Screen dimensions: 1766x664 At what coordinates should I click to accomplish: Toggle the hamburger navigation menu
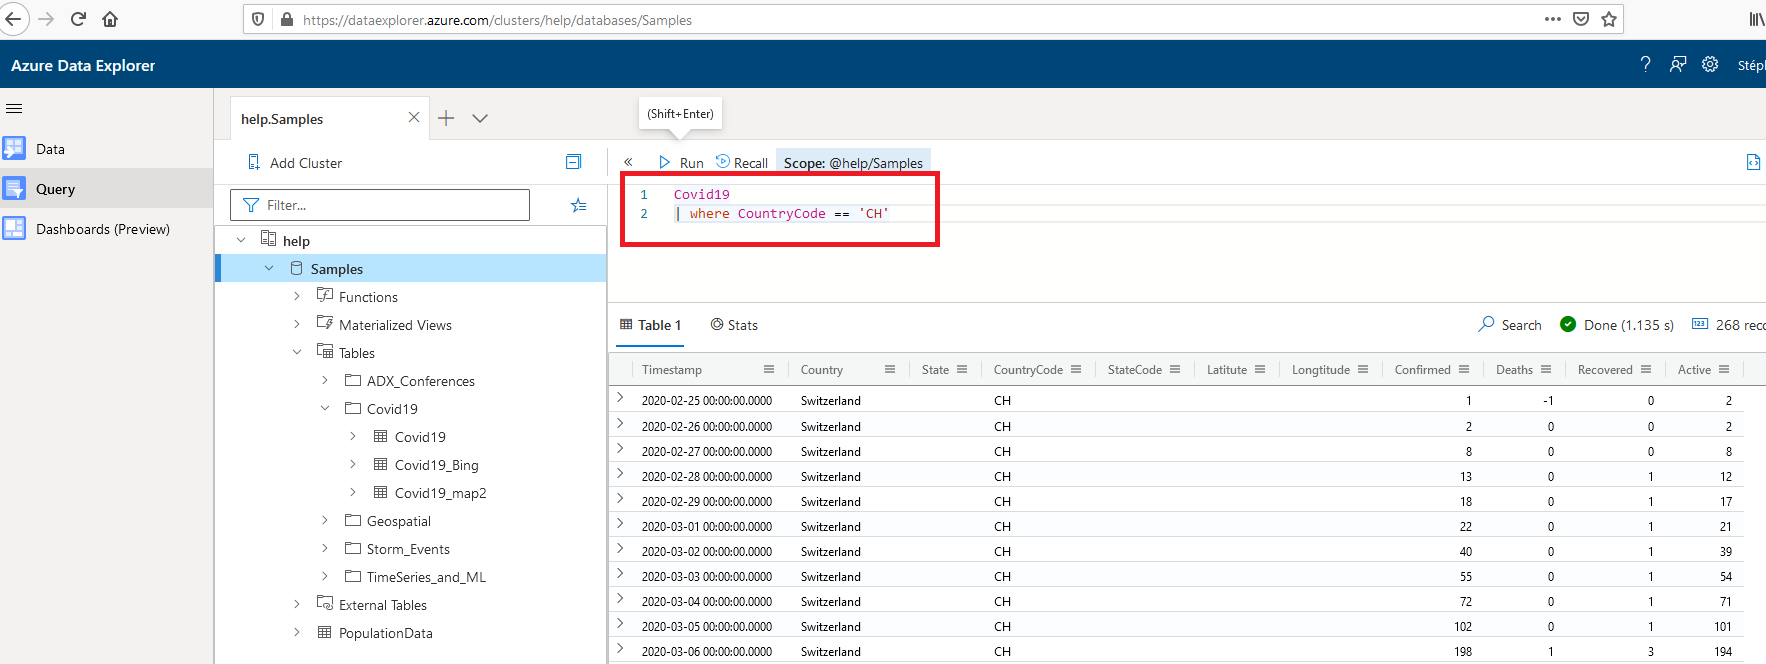point(14,108)
